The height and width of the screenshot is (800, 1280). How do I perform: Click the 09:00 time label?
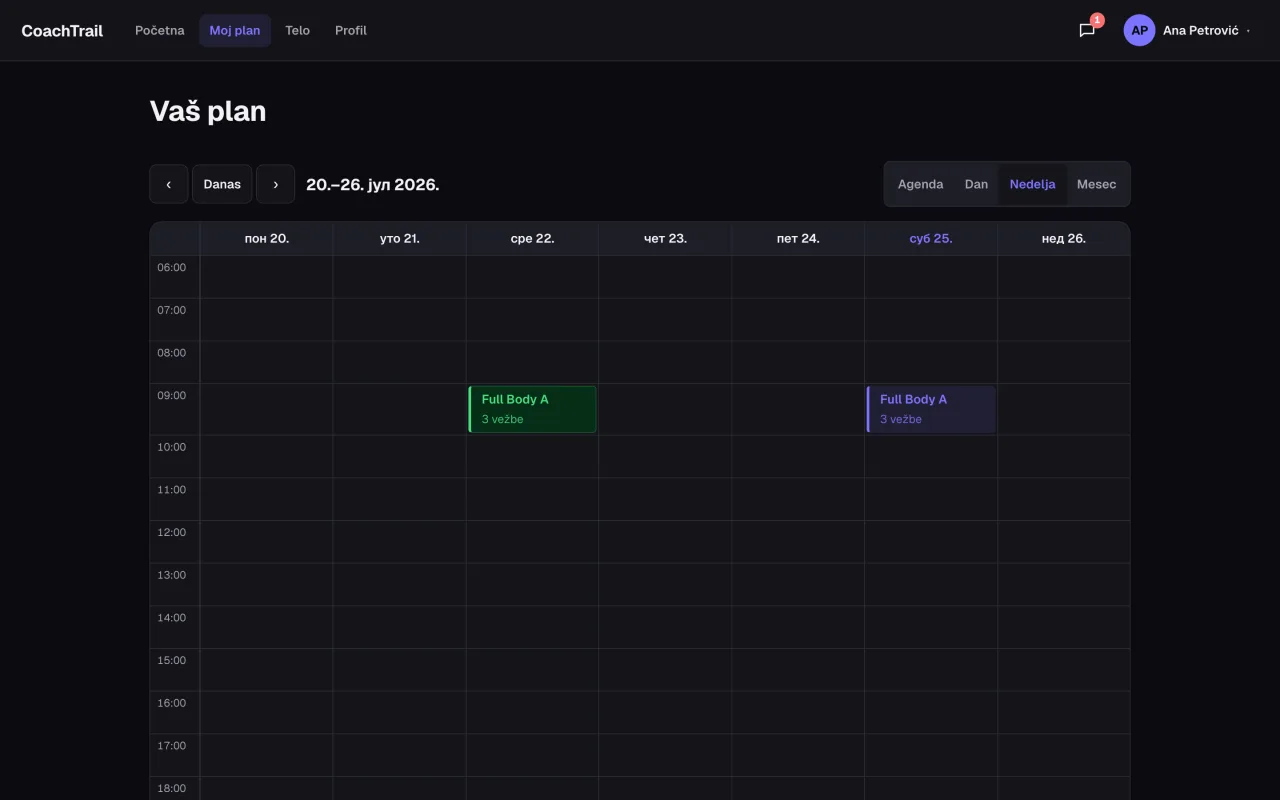pos(172,395)
